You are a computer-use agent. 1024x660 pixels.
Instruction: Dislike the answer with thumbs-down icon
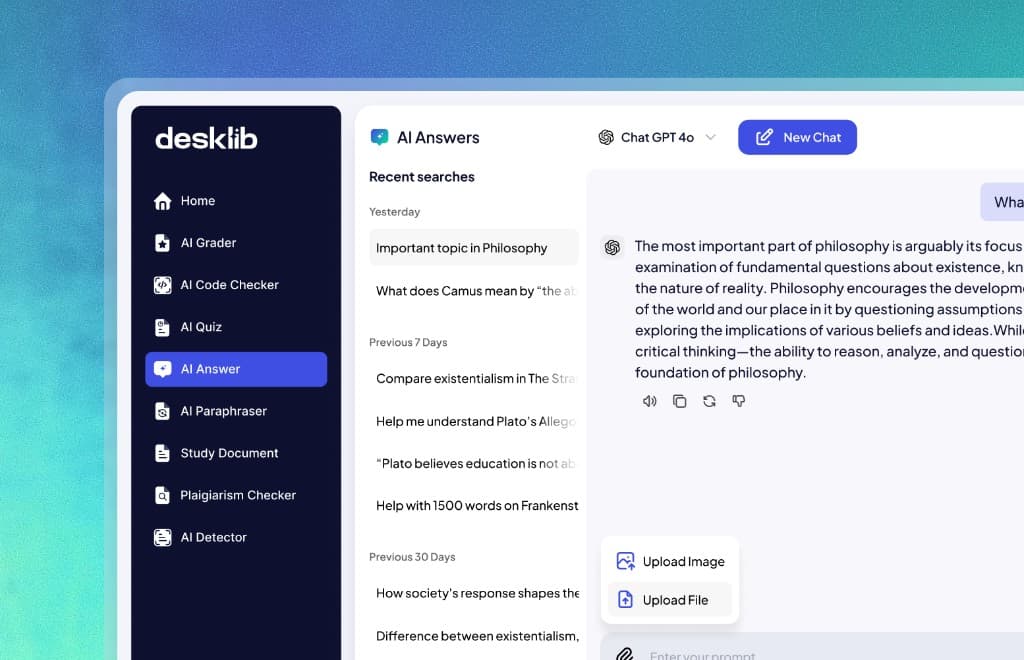pos(739,401)
